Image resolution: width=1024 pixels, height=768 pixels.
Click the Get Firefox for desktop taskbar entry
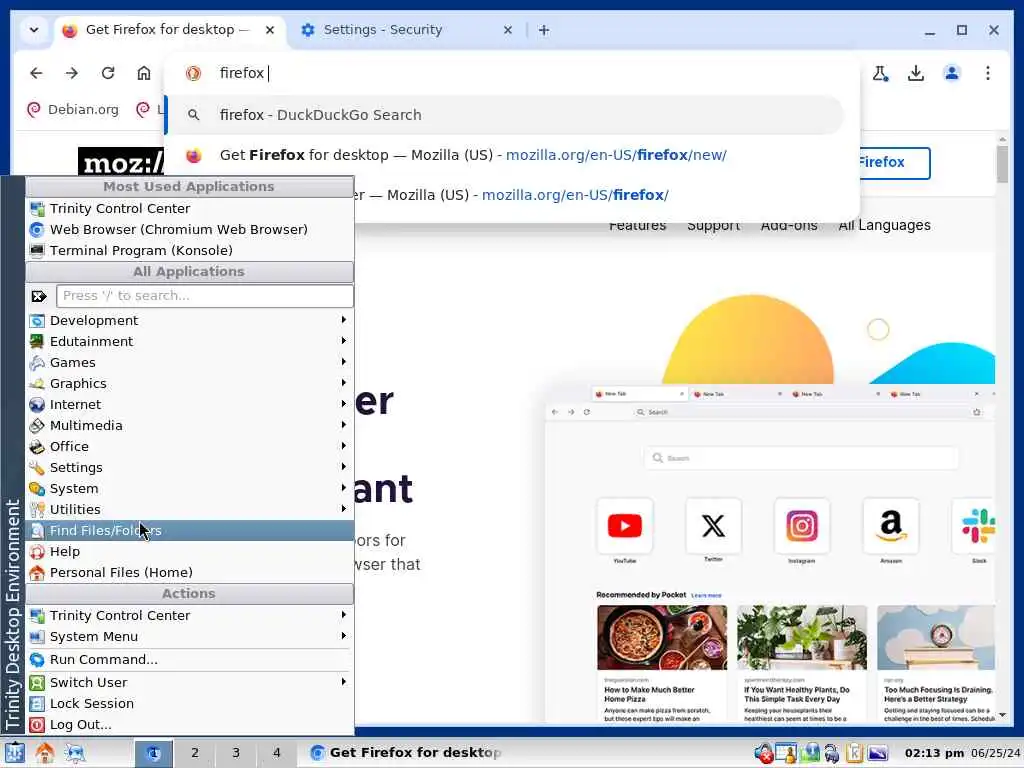click(405, 753)
